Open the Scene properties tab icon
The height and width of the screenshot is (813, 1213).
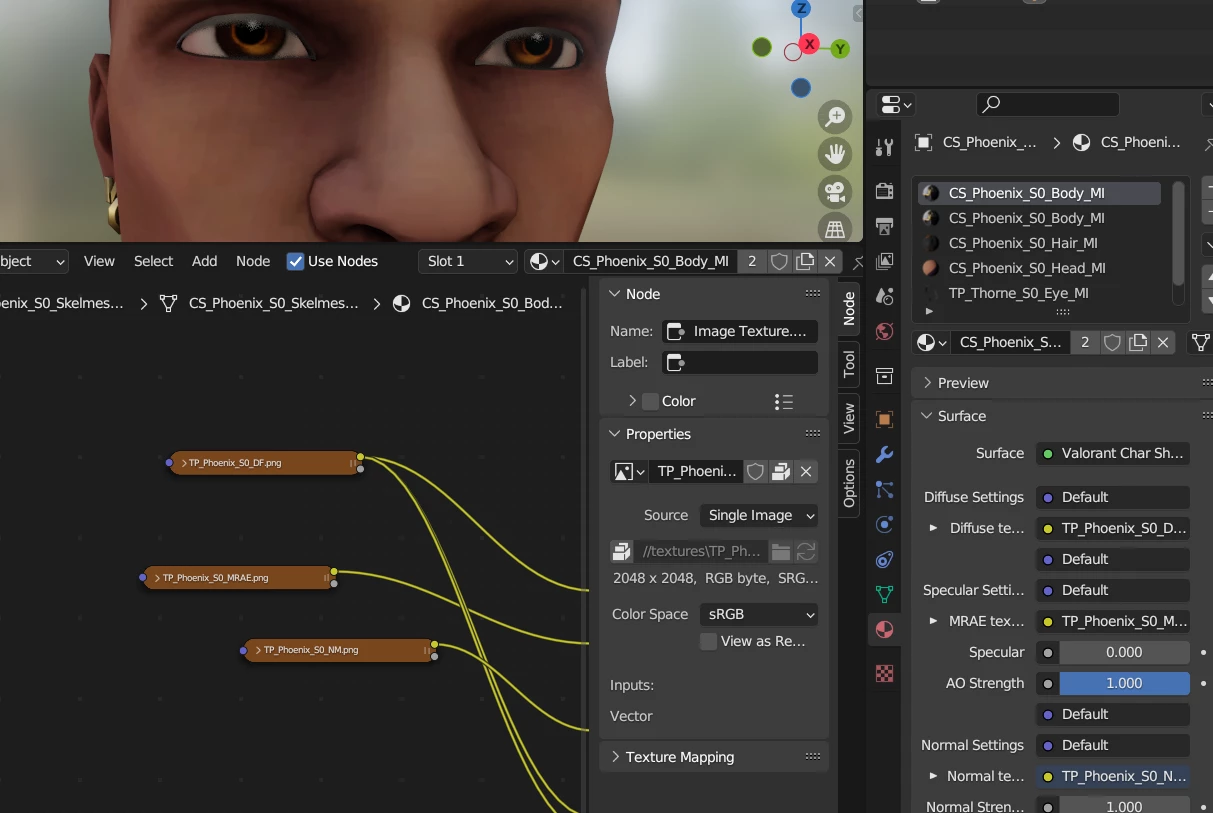point(884,296)
